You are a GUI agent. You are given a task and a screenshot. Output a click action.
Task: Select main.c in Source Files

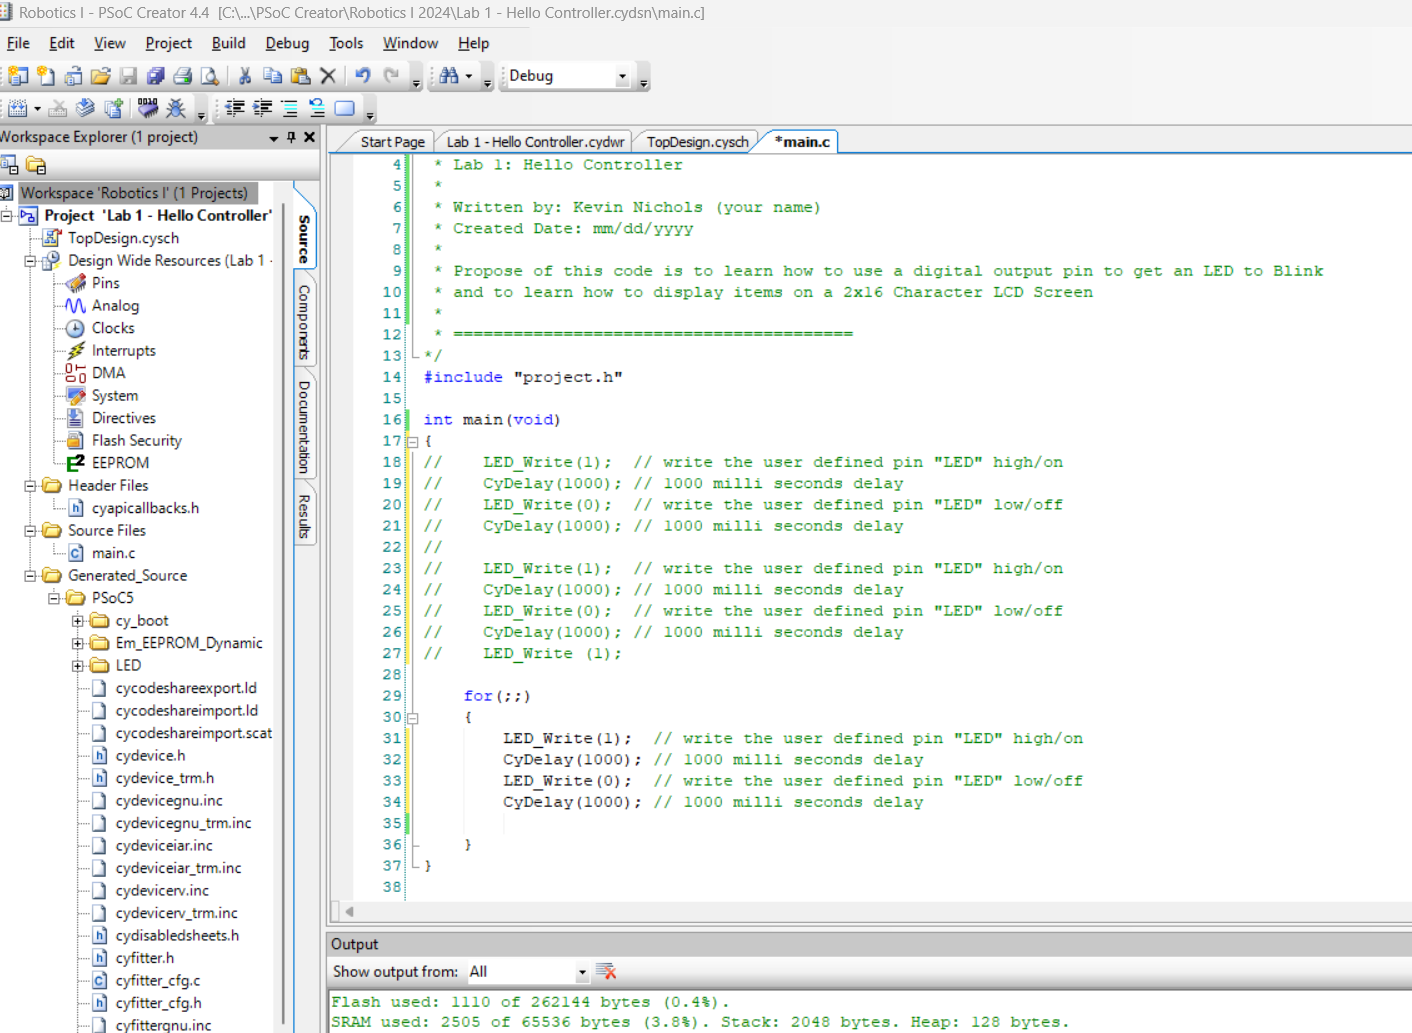point(113,553)
